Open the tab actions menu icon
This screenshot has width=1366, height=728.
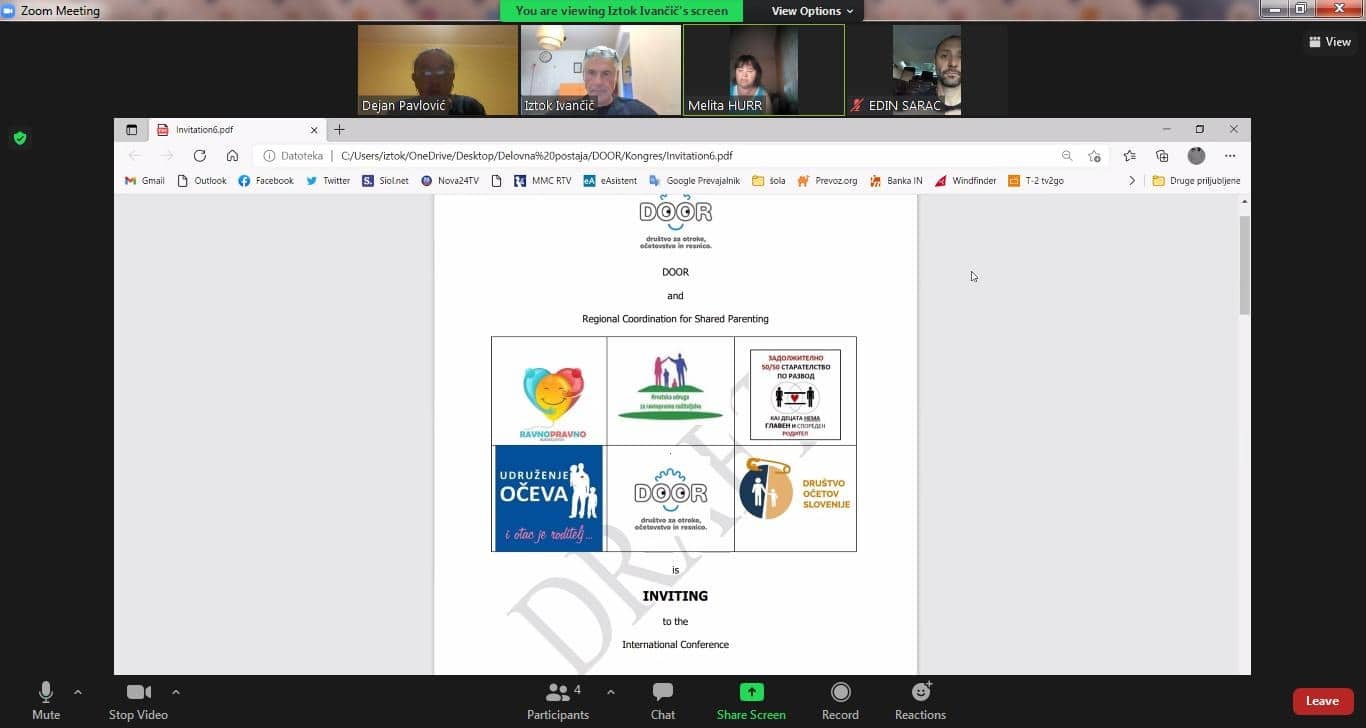131,130
